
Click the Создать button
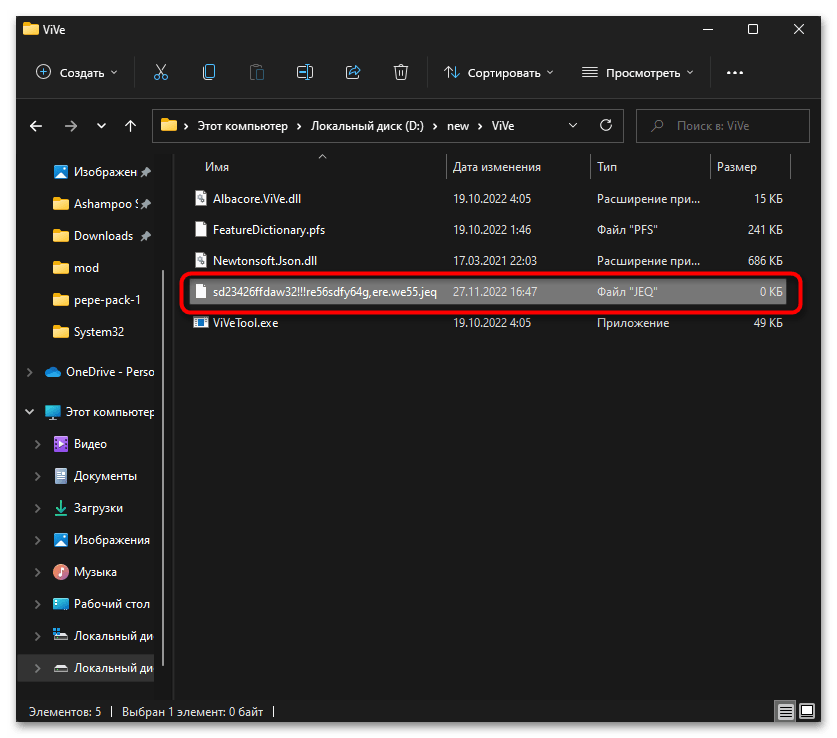pos(76,72)
